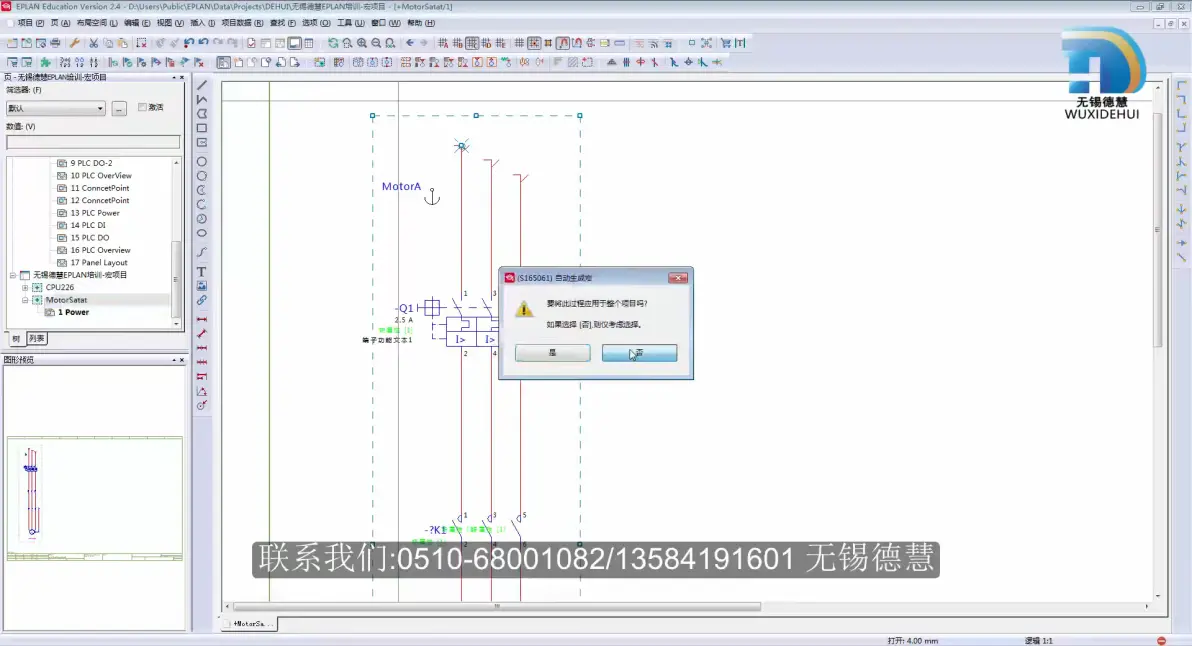The width and height of the screenshot is (1192, 646).
Task: Open the 帮助 (H) menu
Action: [420, 23]
